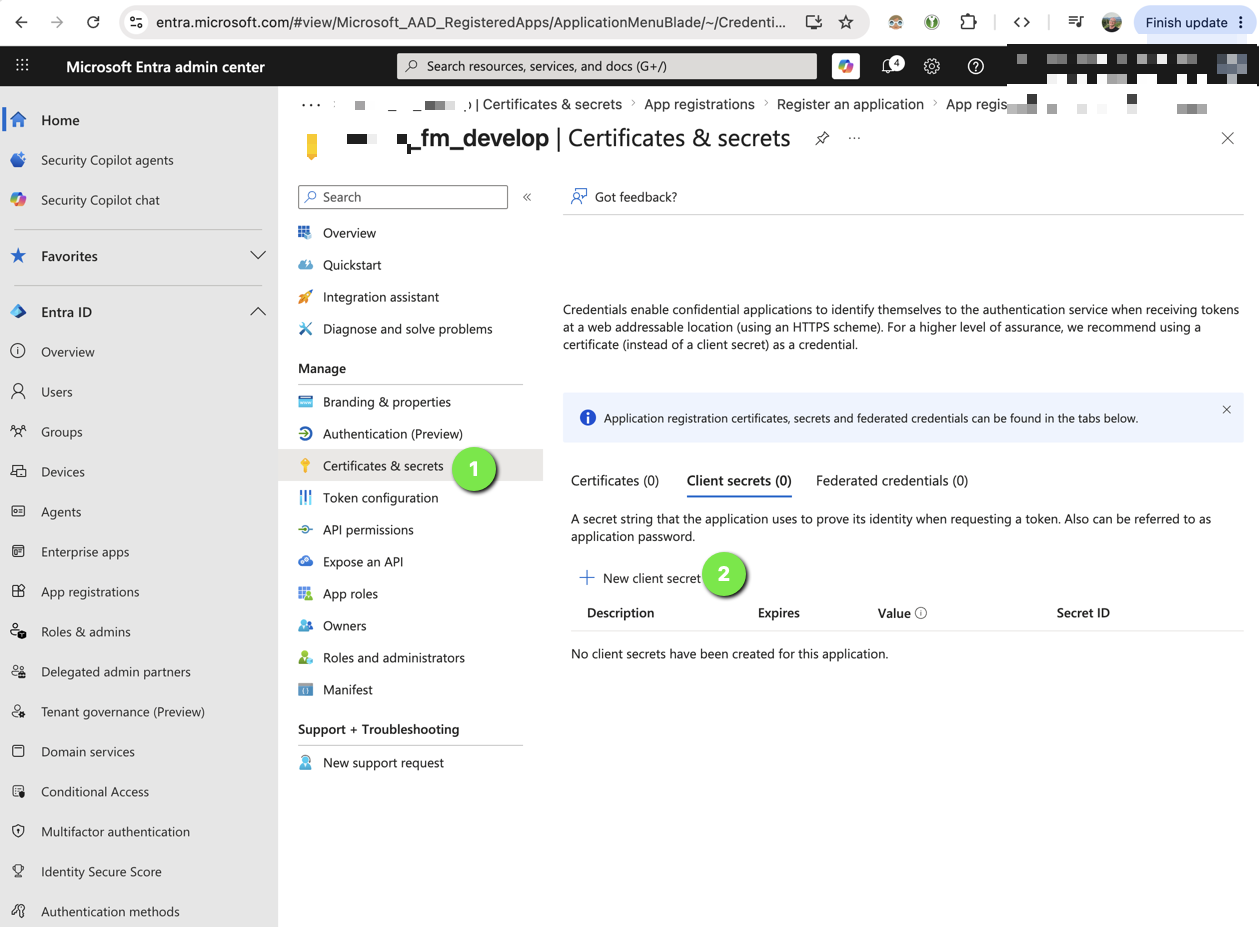This screenshot has width=1259, height=927.
Task: Expand the breadcrumb ellipsis
Action: (x=311, y=104)
